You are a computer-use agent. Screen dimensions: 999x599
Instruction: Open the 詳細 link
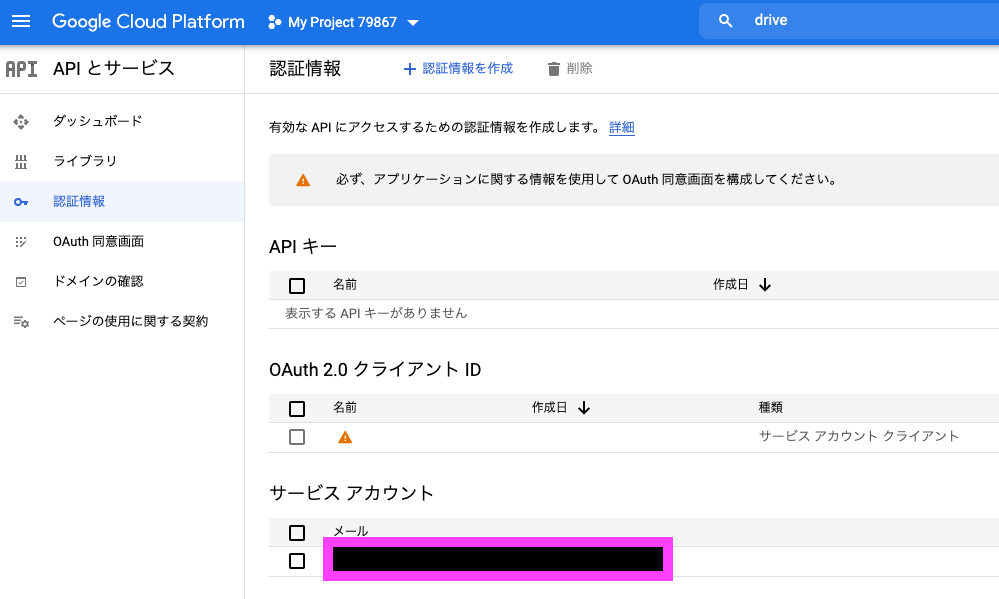[x=622, y=128]
